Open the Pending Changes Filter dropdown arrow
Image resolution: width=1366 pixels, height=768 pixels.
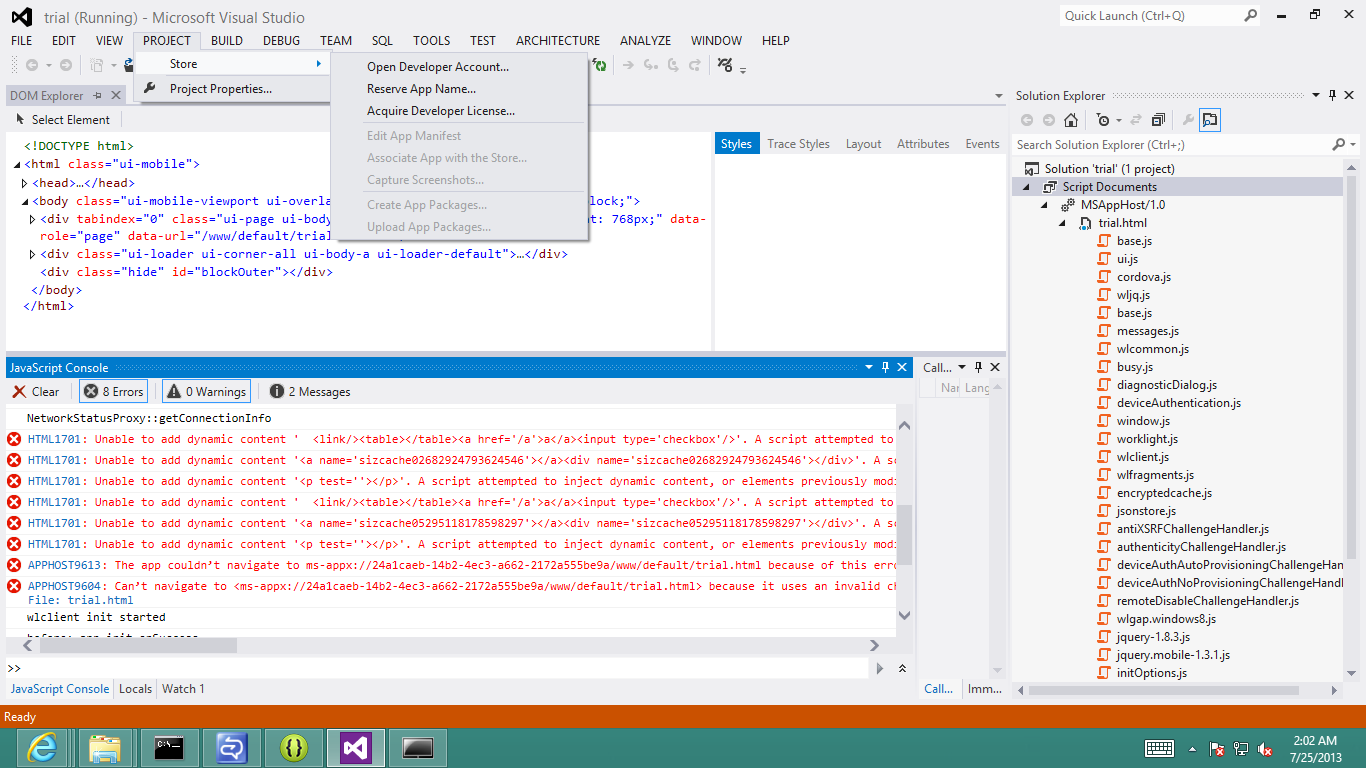pyautogui.click(x=1118, y=120)
